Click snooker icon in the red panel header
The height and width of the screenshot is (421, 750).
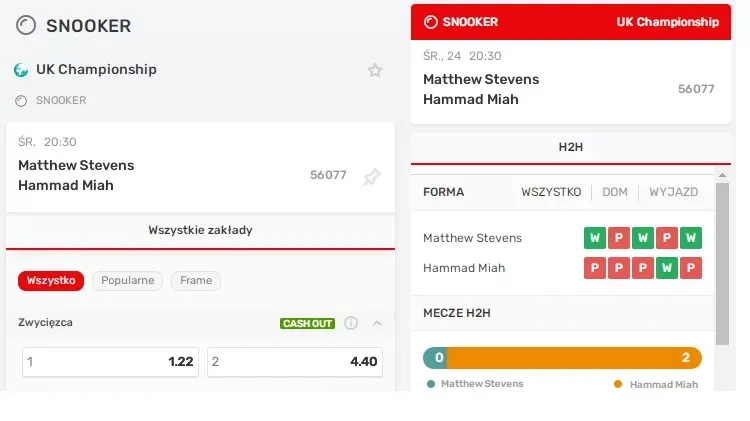pyautogui.click(x=431, y=21)
